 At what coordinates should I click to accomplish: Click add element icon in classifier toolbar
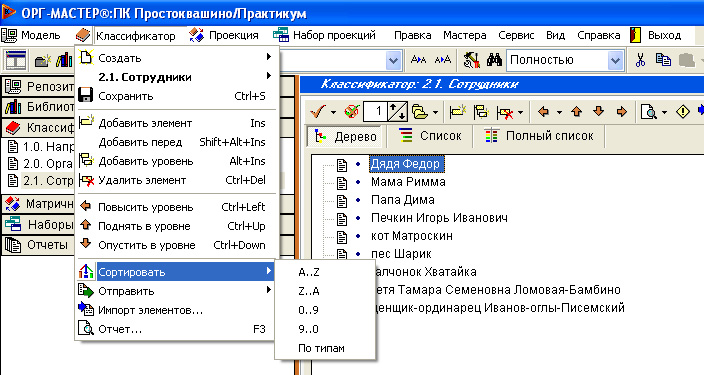point(458,112)
